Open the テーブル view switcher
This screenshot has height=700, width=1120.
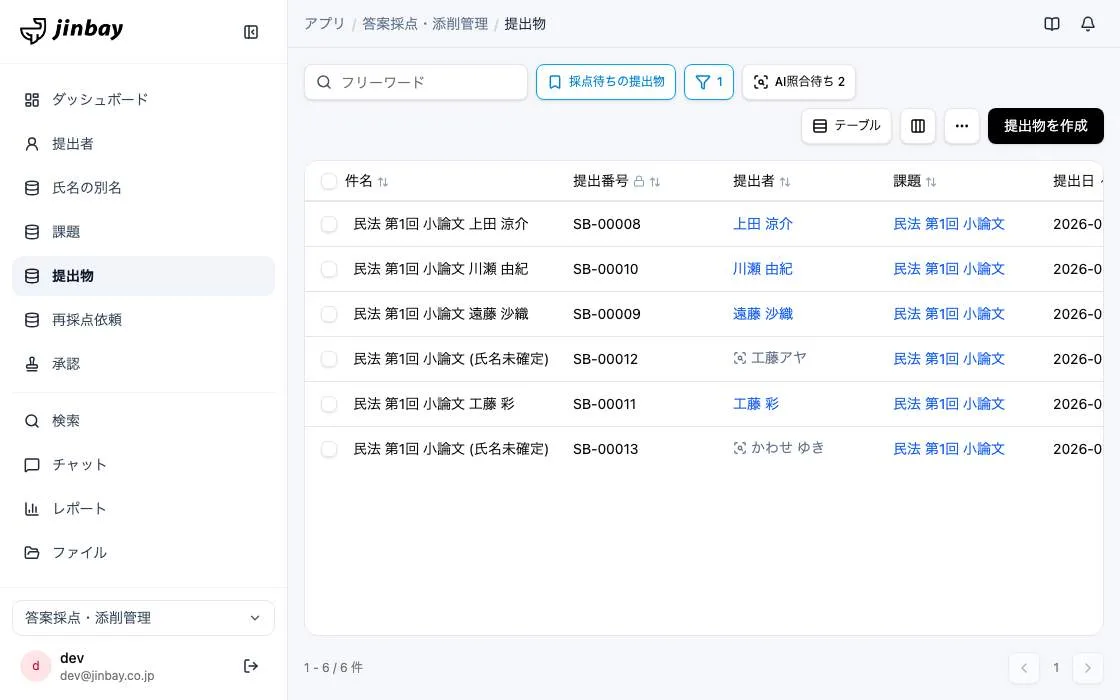(x=846, y=126)
